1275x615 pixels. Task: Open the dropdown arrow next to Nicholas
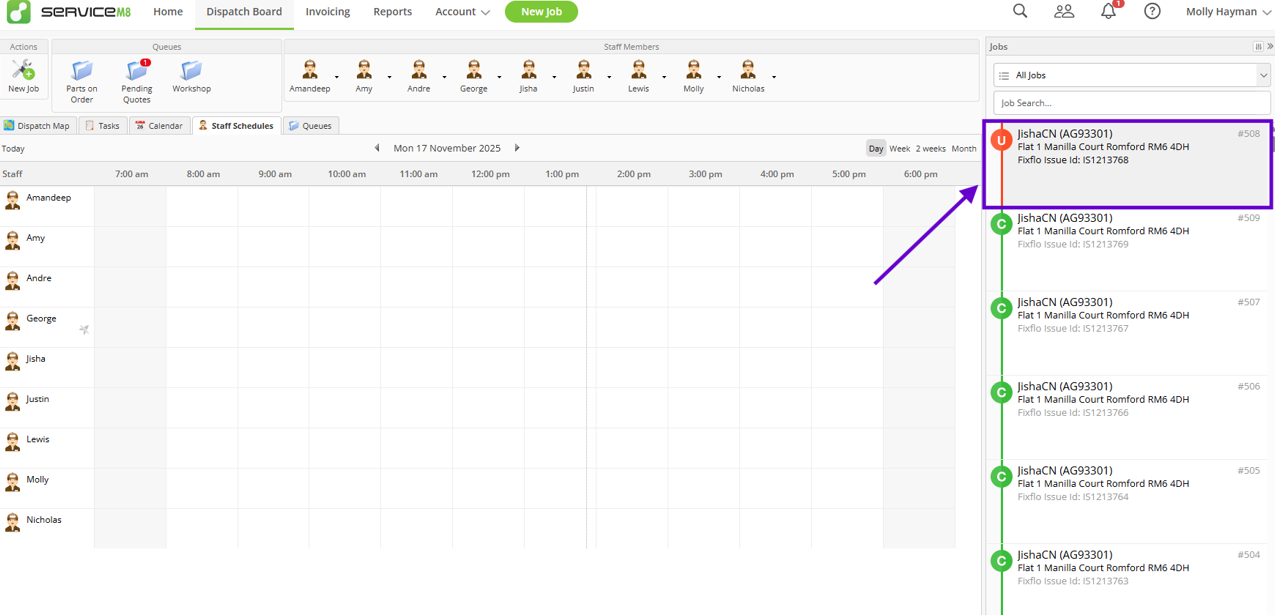(x=774, y=77)
